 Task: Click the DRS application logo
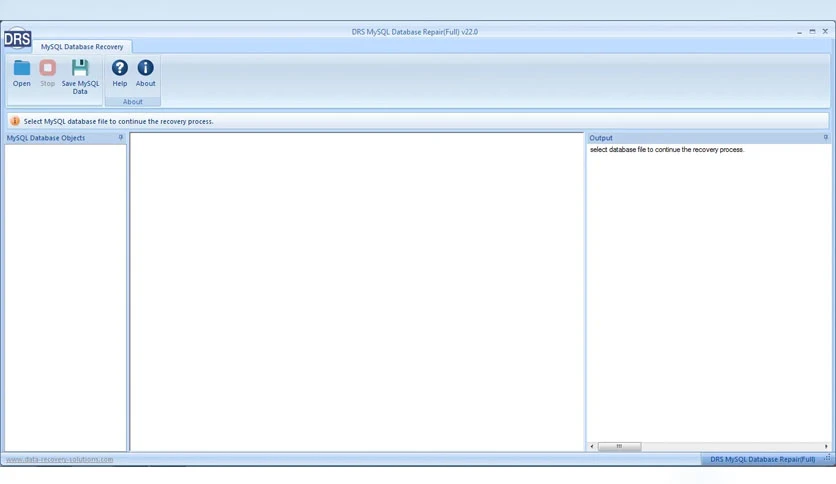[x=17, y=38]
